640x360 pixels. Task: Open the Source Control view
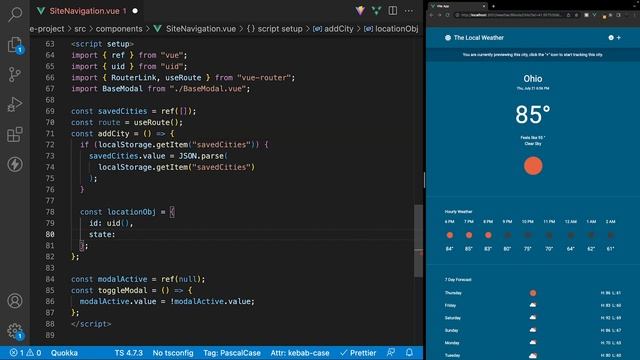15,75
